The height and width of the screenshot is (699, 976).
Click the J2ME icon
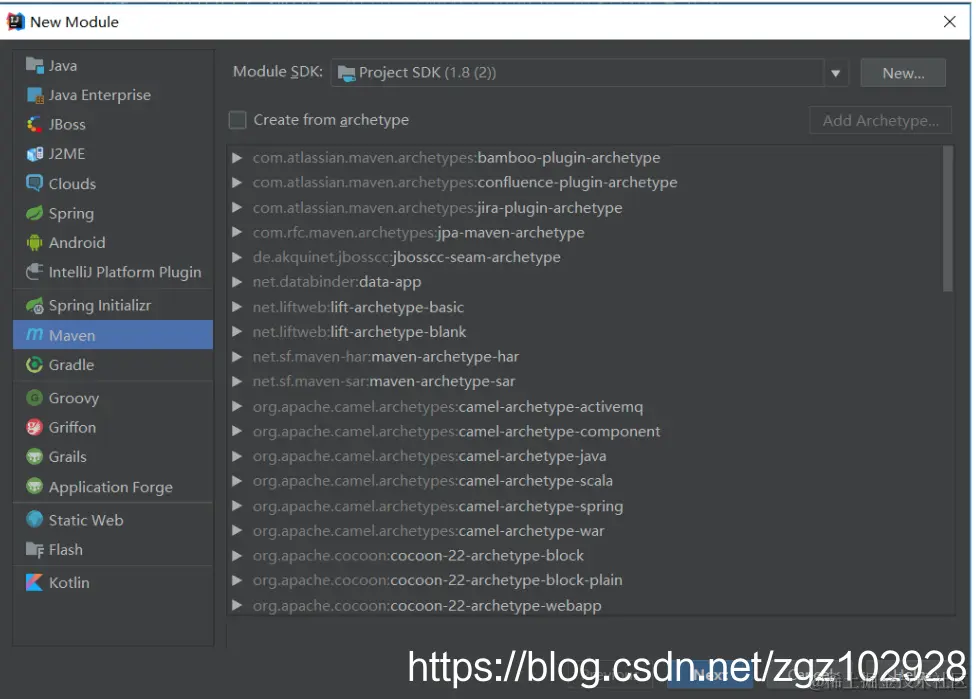click(34, 154)
